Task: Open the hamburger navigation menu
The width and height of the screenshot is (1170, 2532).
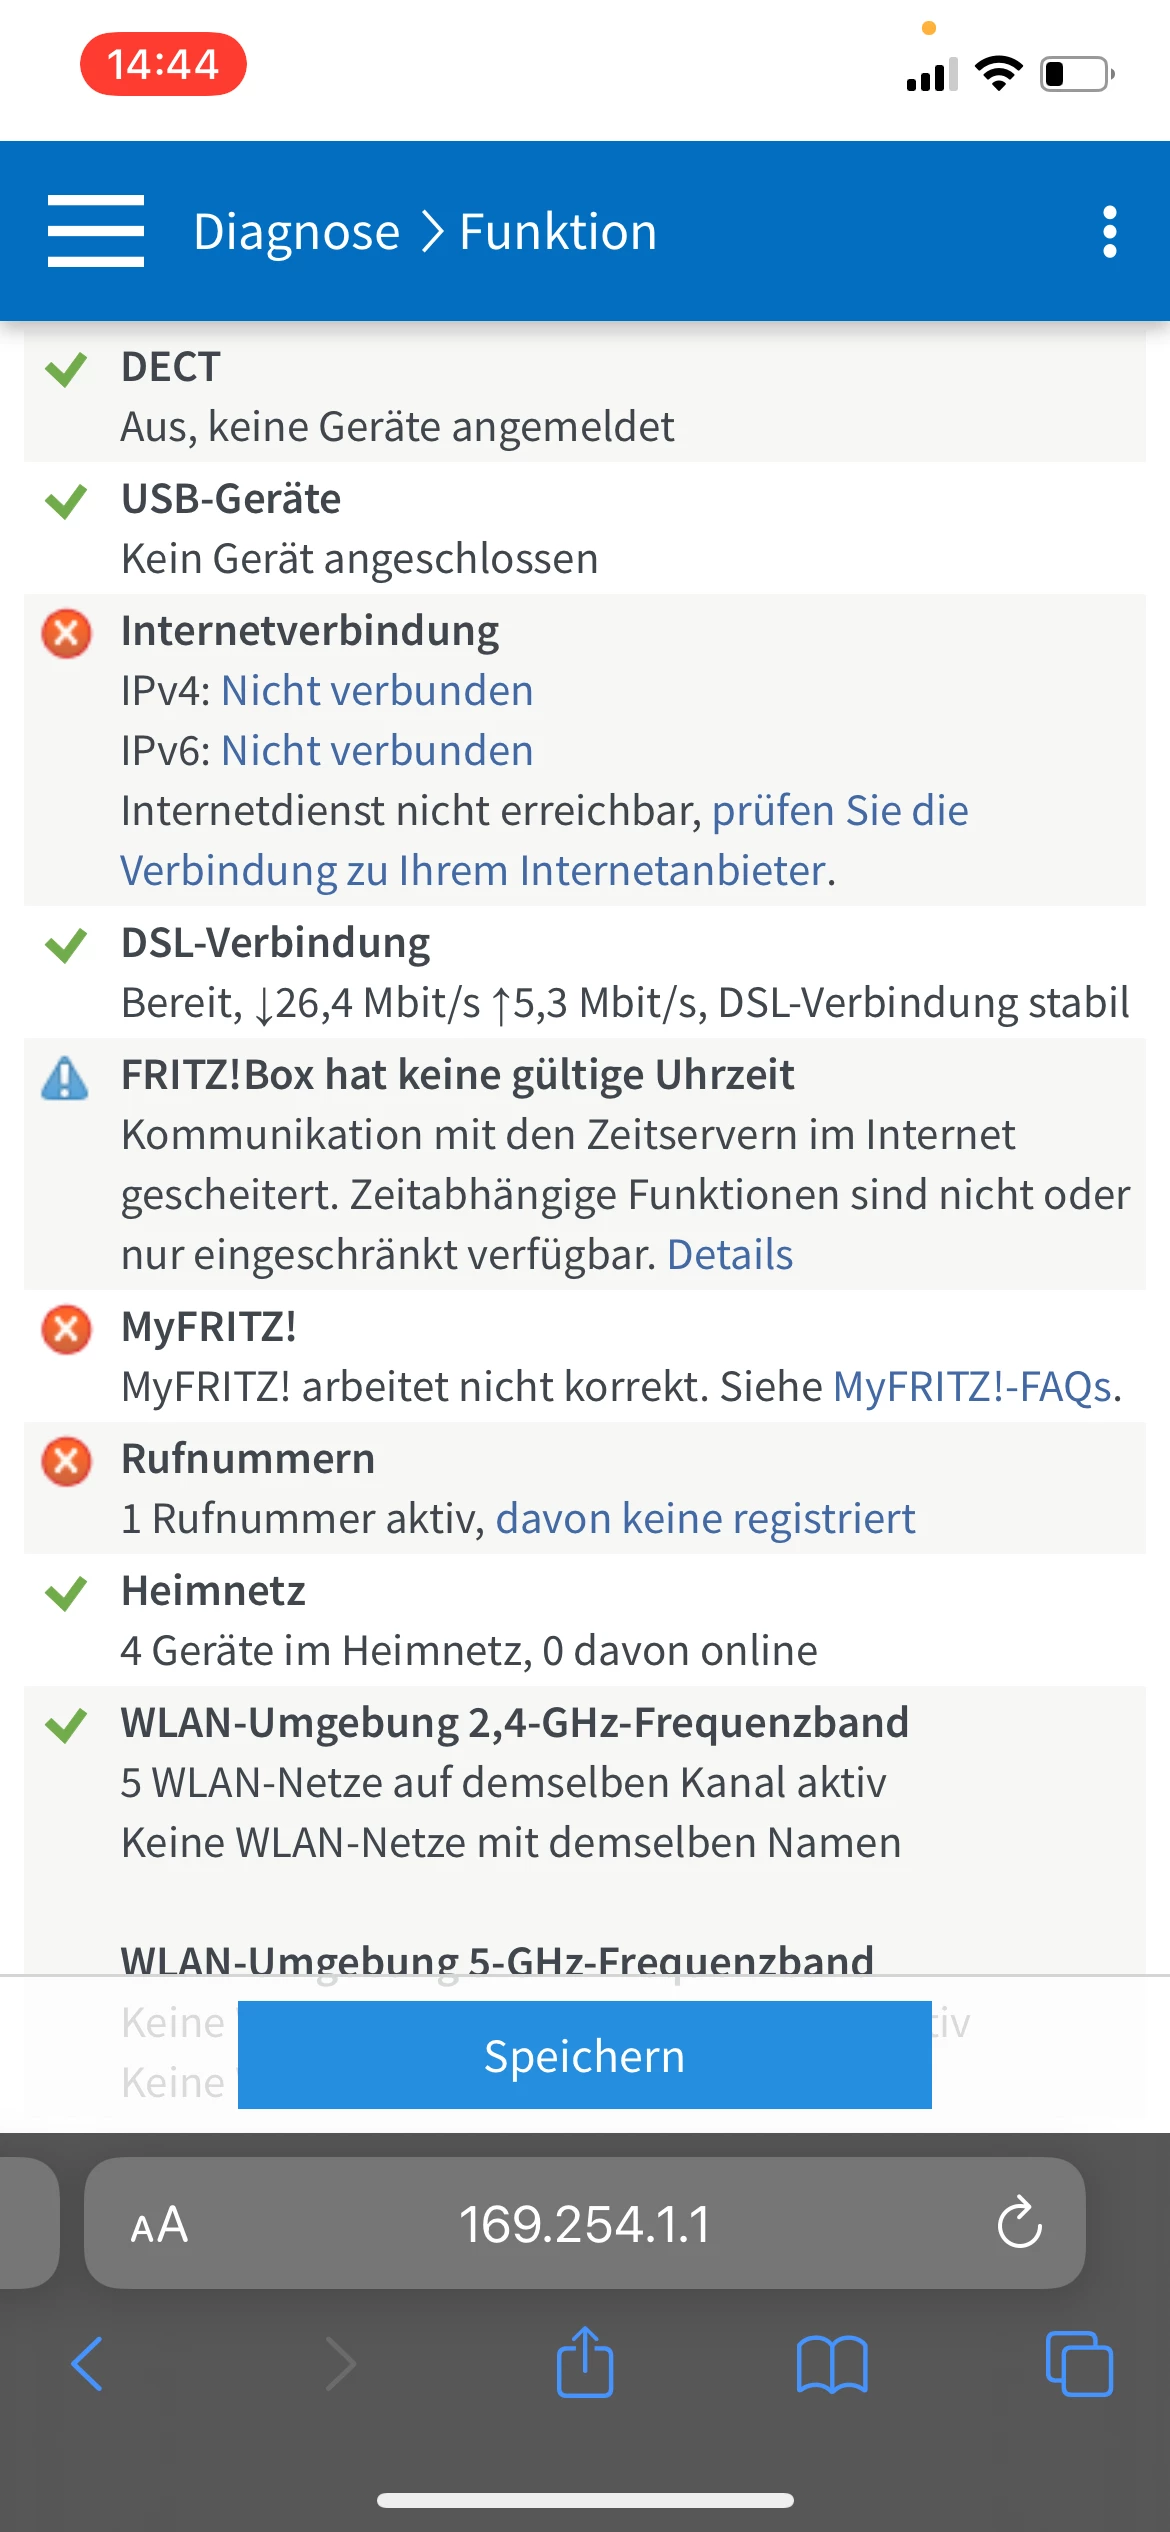Action: click(x=96, y=231)
